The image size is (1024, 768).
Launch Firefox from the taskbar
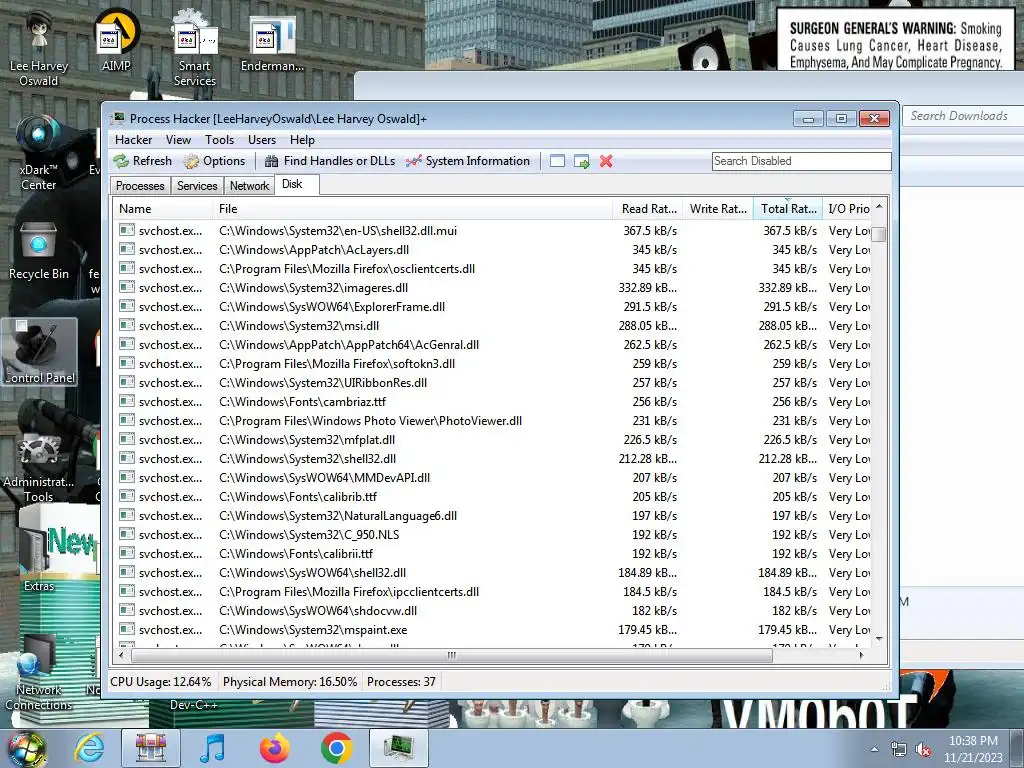click(x=274, y=748)
